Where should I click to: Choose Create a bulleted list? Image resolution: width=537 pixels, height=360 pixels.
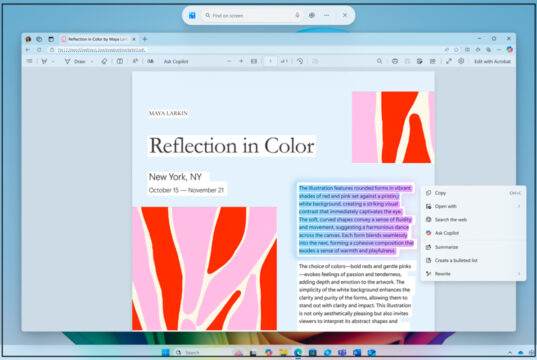[x=473, y=260]
